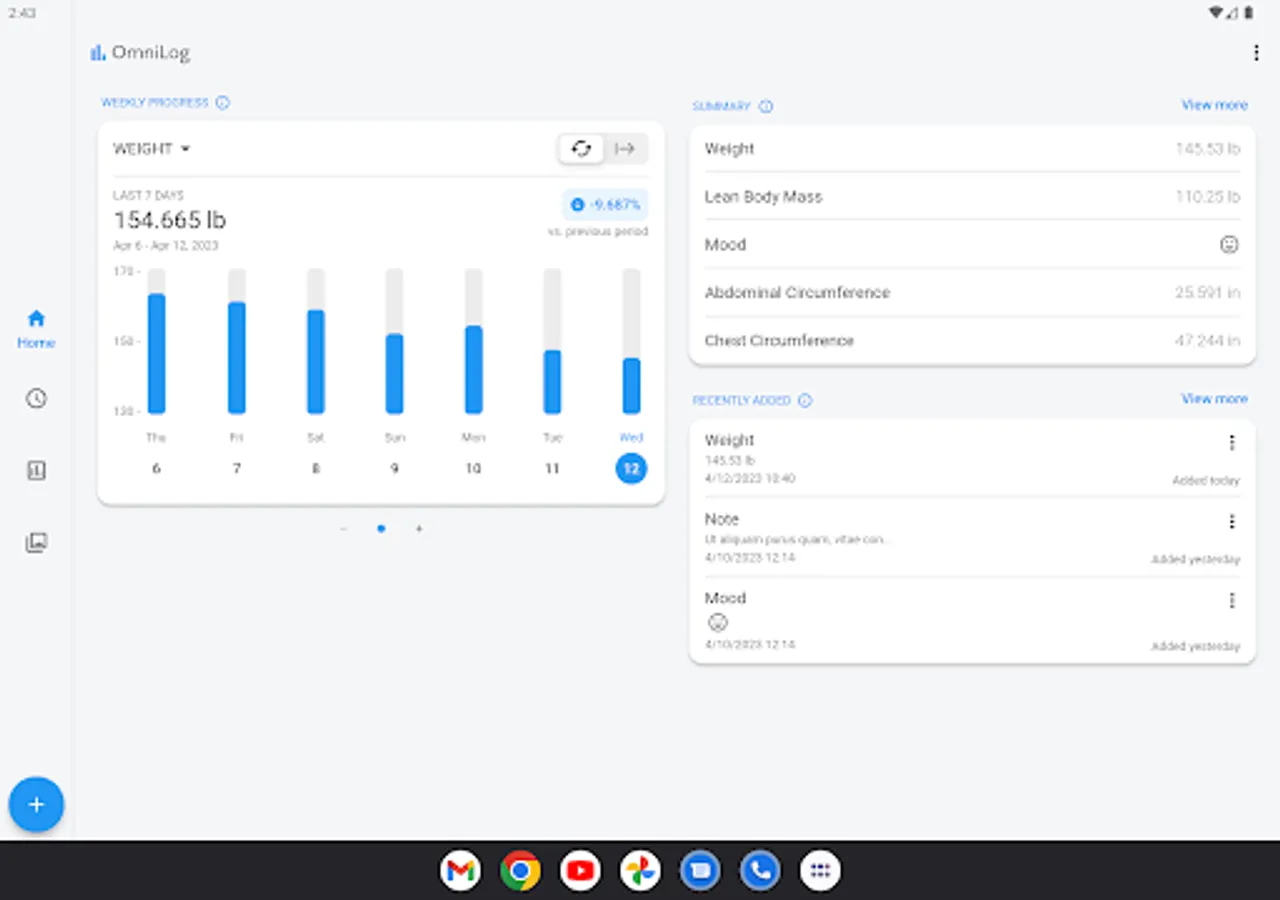Click View more link for Summary

tap(1214, 105)
